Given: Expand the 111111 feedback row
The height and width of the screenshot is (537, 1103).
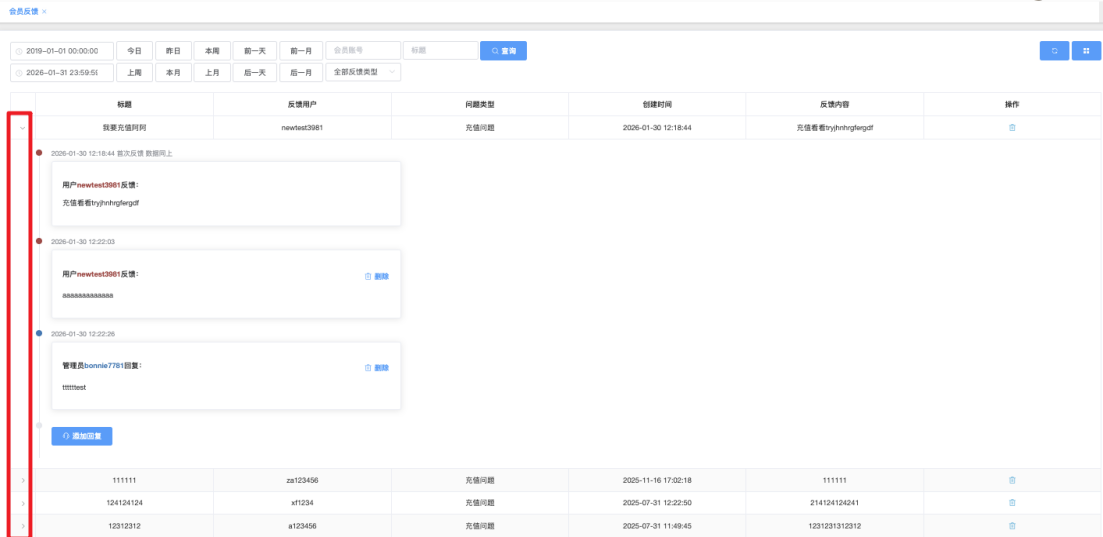Looking at the screenshot, I should pyautogui.click(x=22, y=480).
